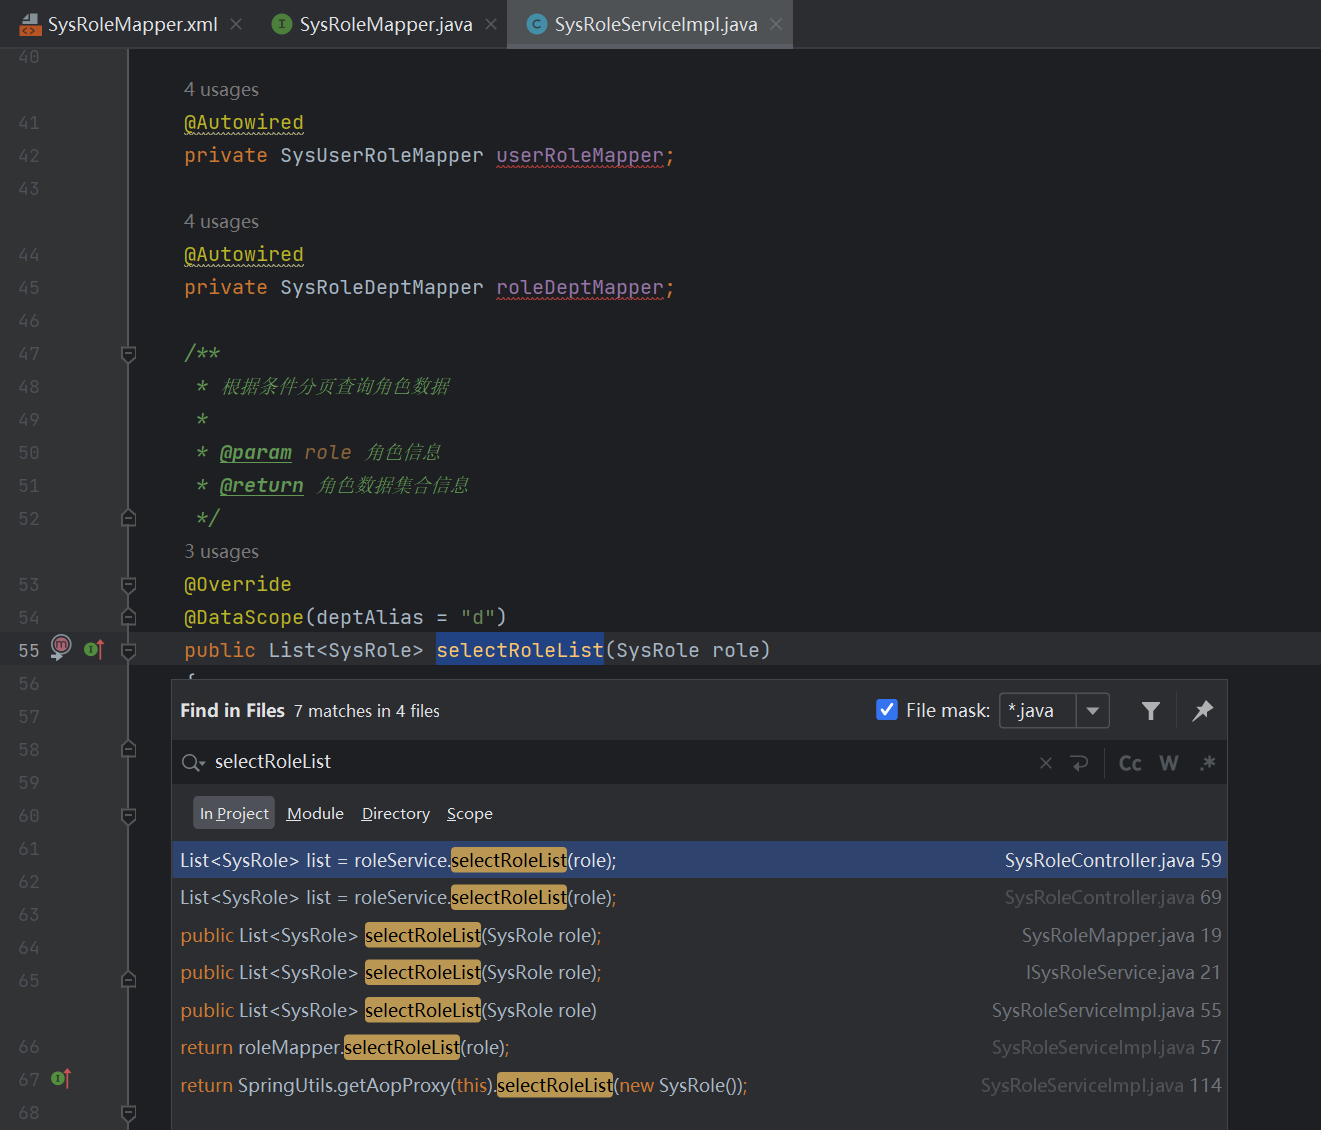Select the Module search scope

315,814
